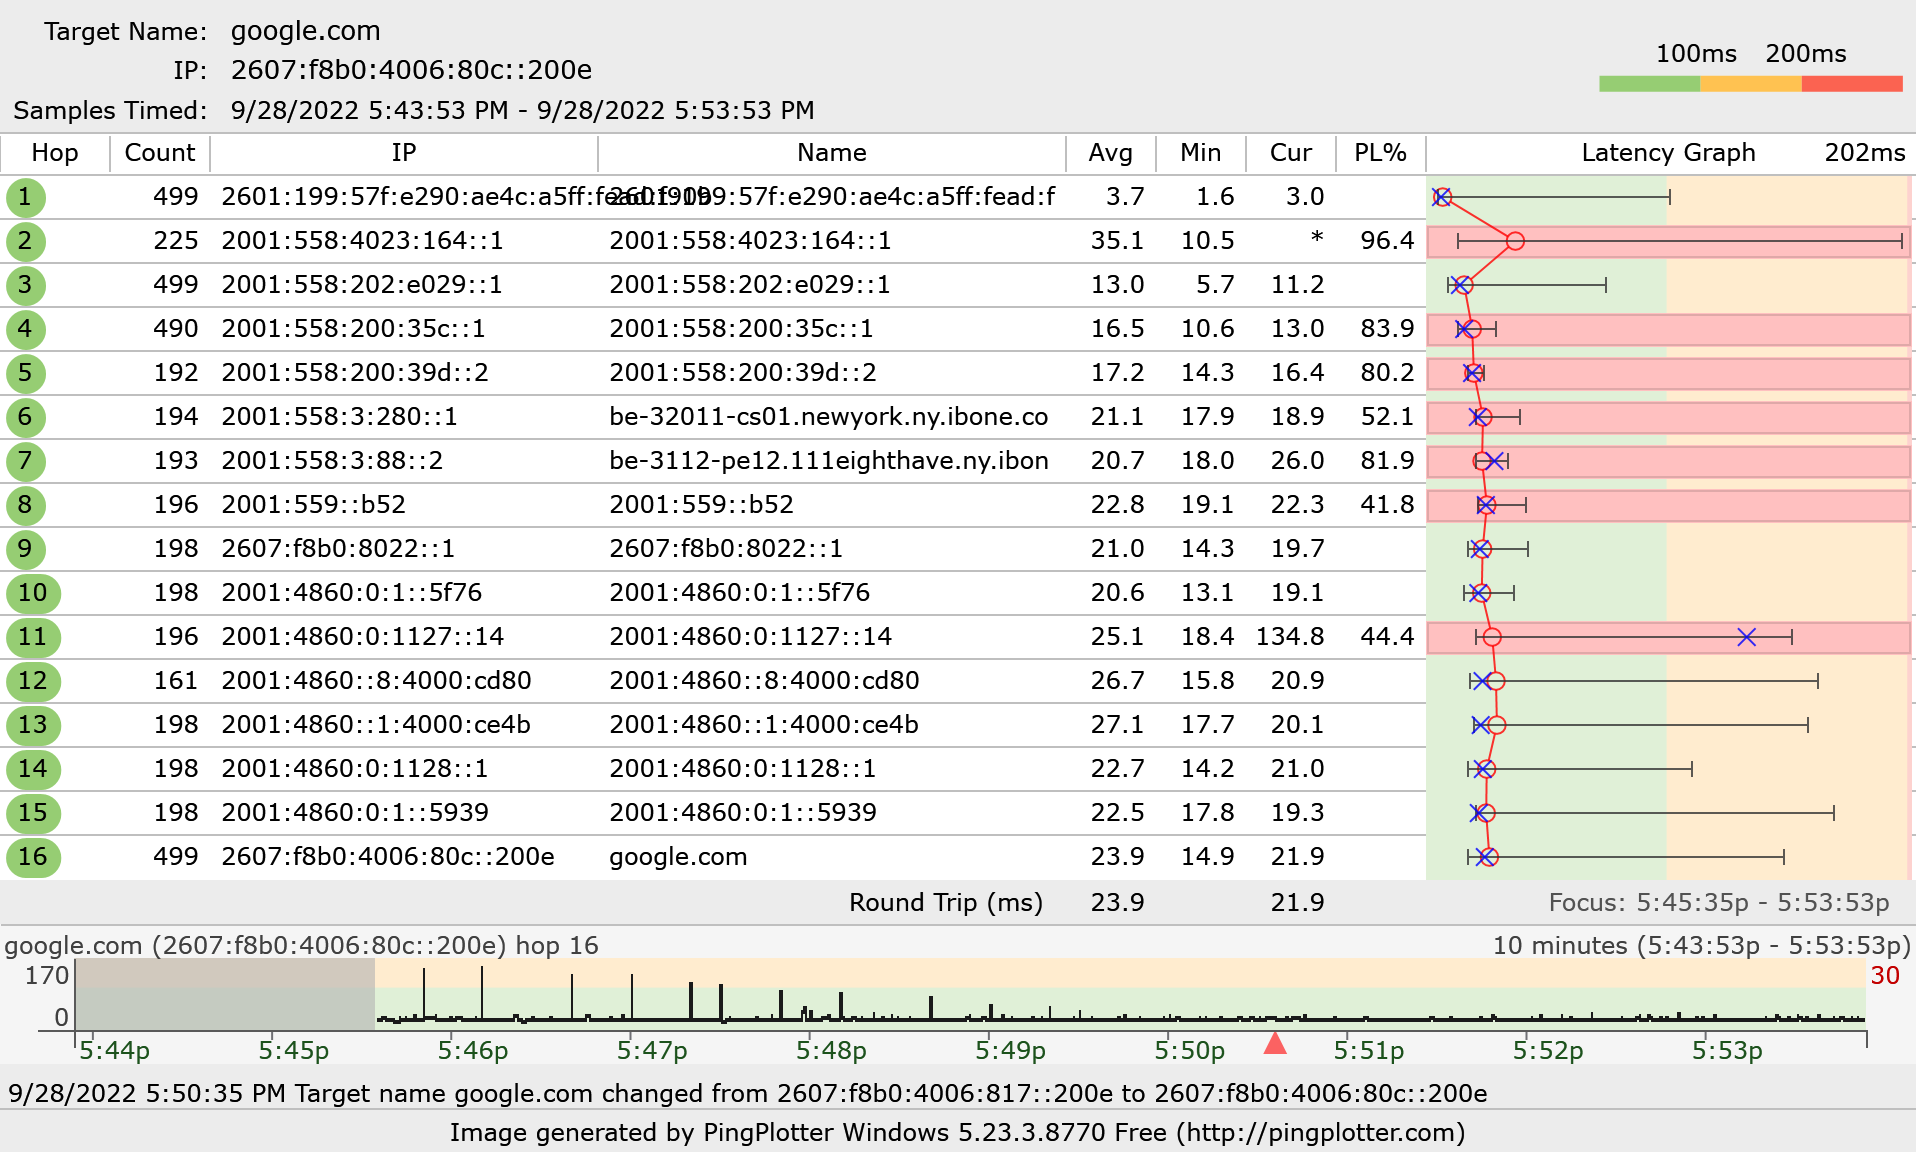Image resolution: width=1916 pixels, height=1152 pixels.
Task: Select the hop 4 badge
Action: pos(27,329)
